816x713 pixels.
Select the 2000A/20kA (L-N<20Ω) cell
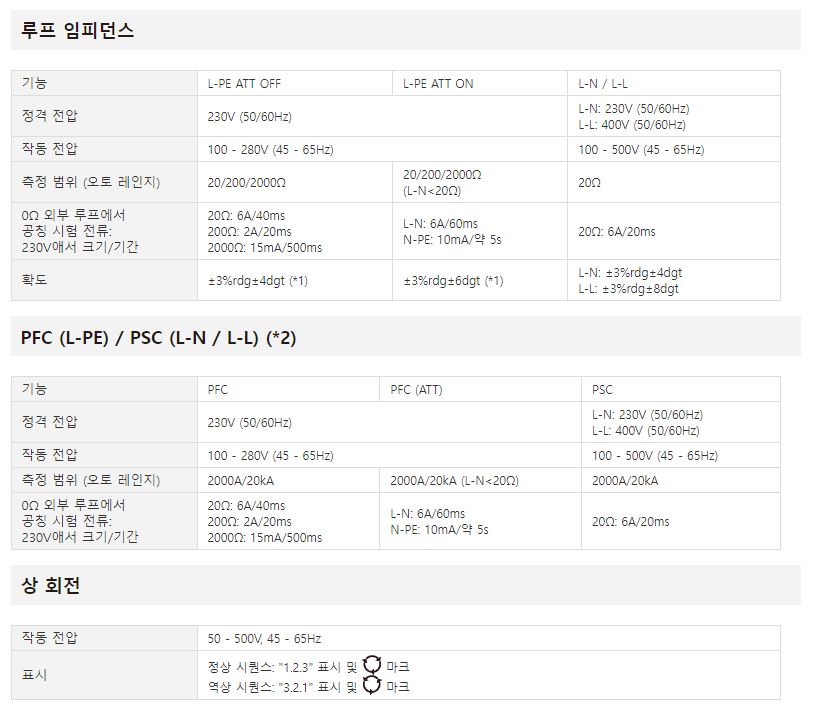coord(454,481)
